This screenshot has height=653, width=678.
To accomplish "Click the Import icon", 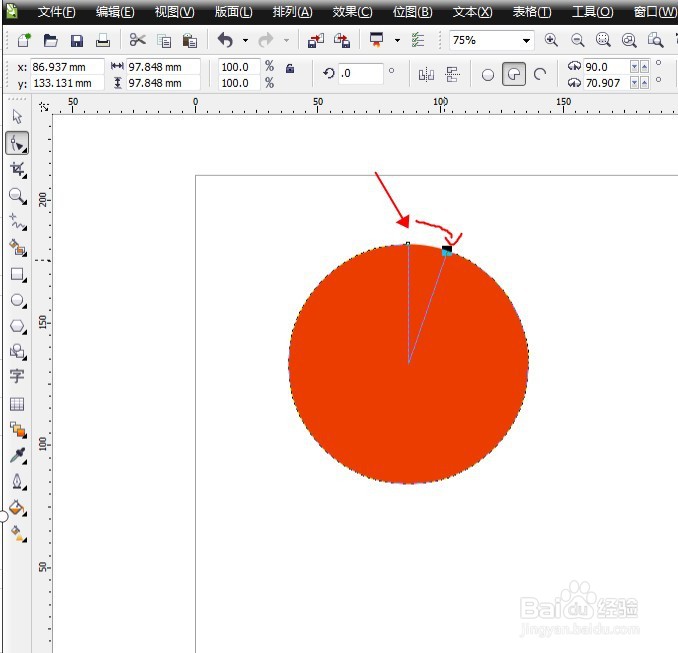I will (x=316, y=41).
